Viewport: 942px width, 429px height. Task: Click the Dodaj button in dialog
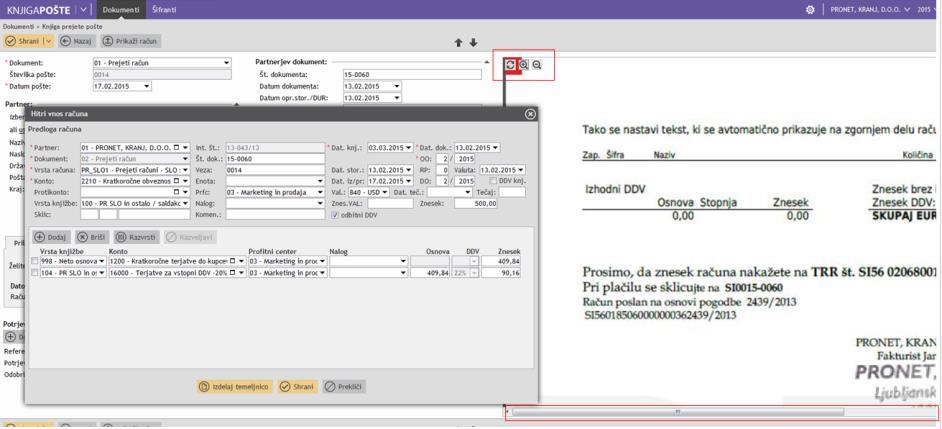[x=52, y=237]
